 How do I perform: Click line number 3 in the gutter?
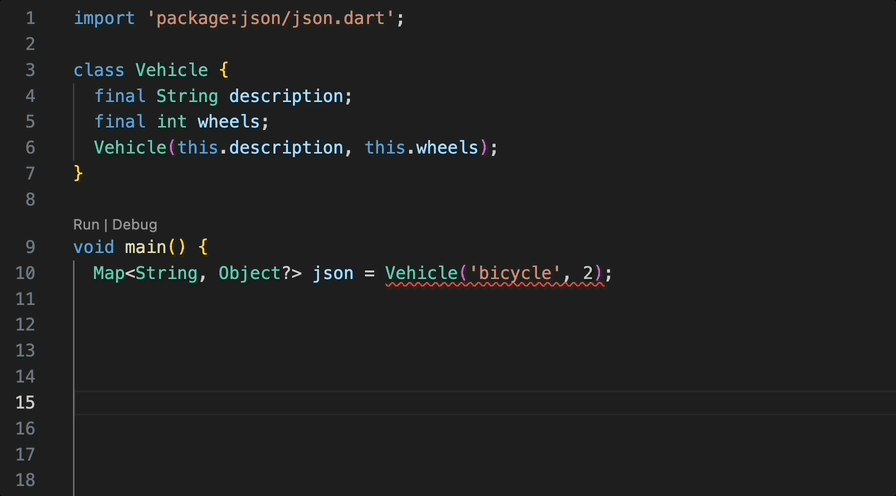[x=29, y=70]
